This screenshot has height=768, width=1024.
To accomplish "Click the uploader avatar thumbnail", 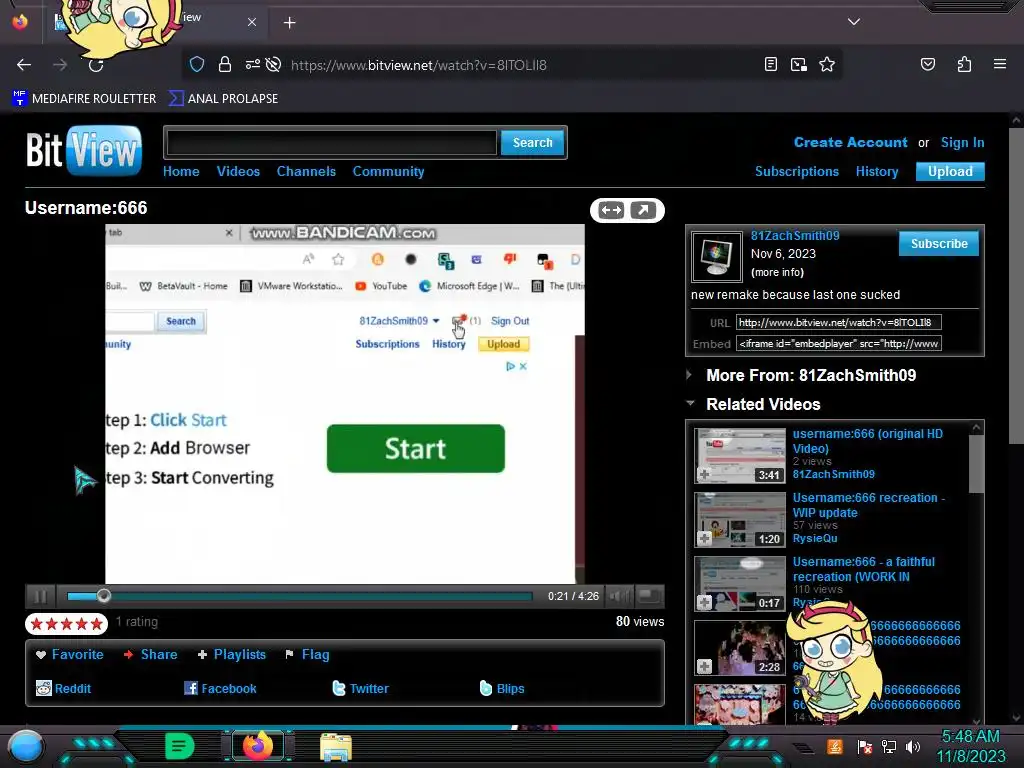I will (716, 257).
